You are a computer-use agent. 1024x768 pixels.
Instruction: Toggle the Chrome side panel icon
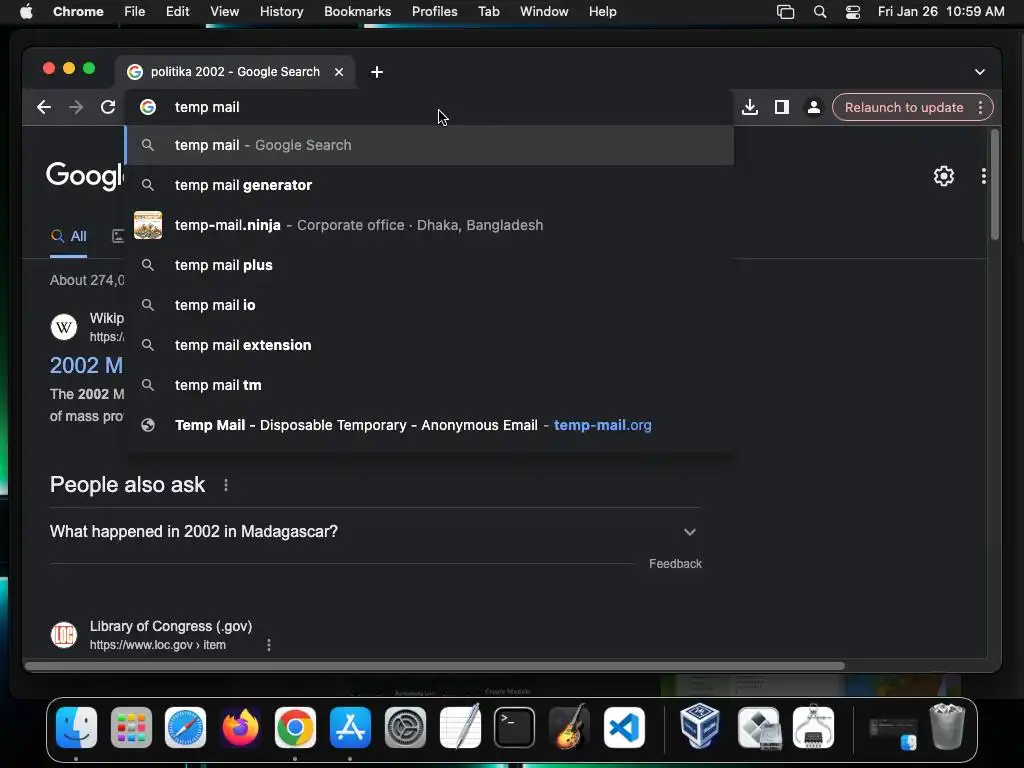(782, 107)
